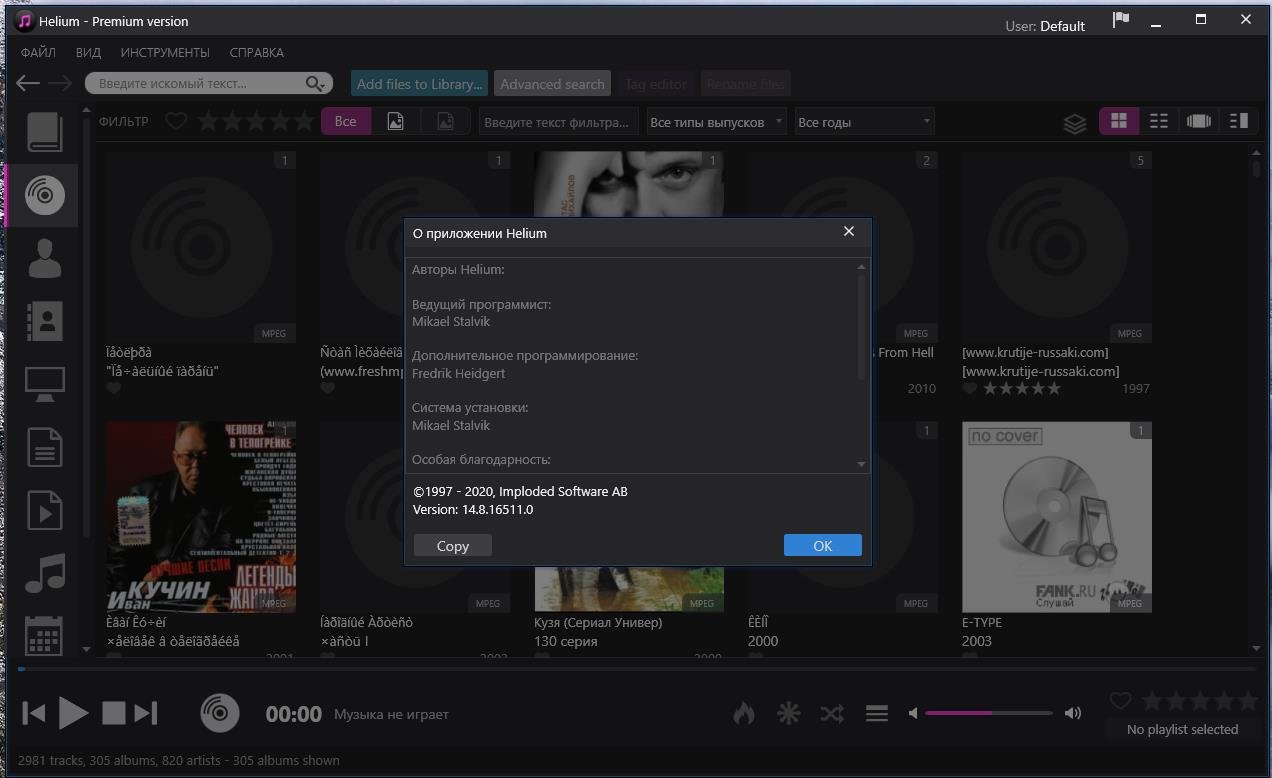Open the СПРАВКА menu
This screenshot has height=778, width=1272.
pos(257,52)
